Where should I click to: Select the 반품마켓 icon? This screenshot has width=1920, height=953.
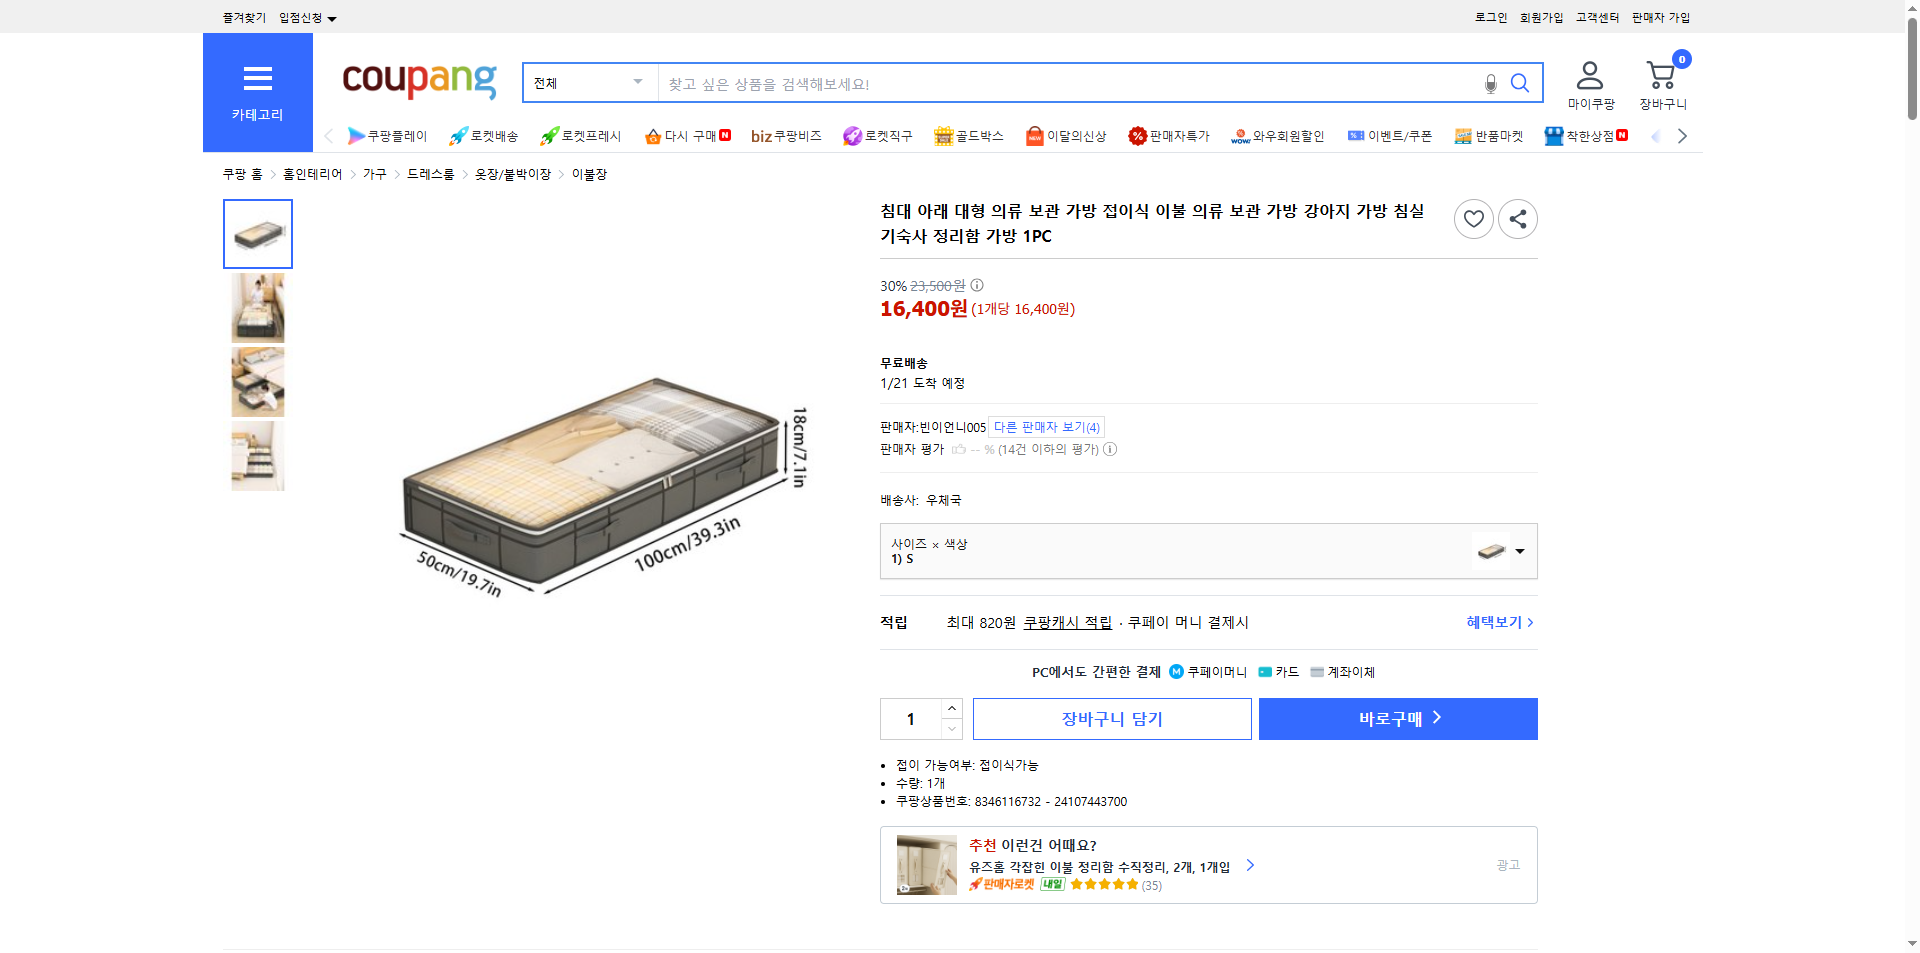(1462, 136)
